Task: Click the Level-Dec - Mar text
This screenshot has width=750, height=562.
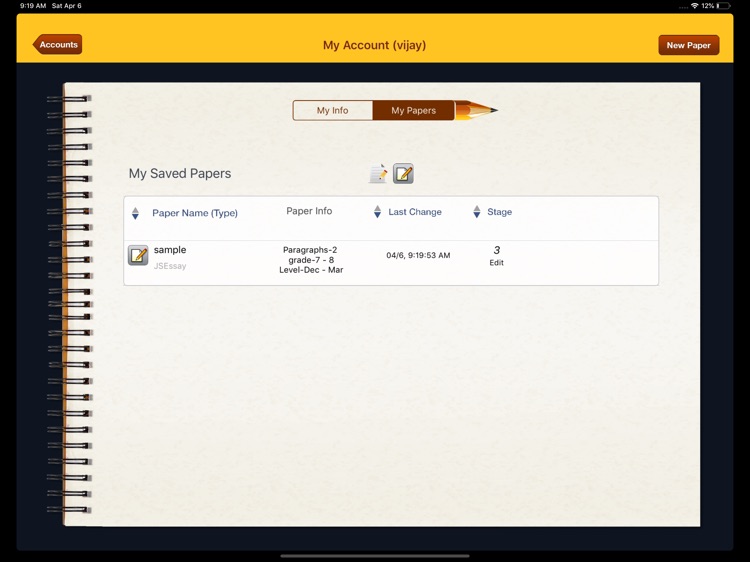Action: point(311,270)
